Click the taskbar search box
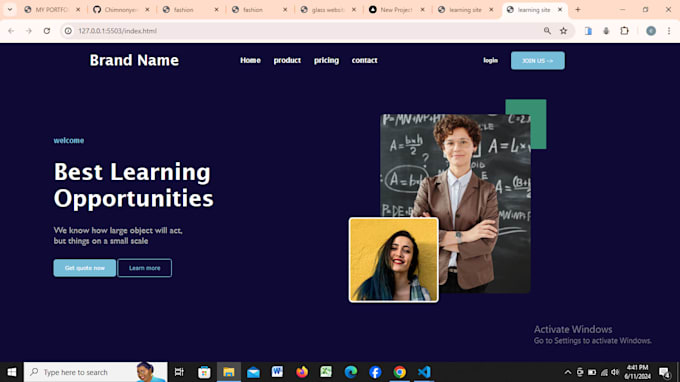This screenshot has height=382, width=680. [95, 372]
